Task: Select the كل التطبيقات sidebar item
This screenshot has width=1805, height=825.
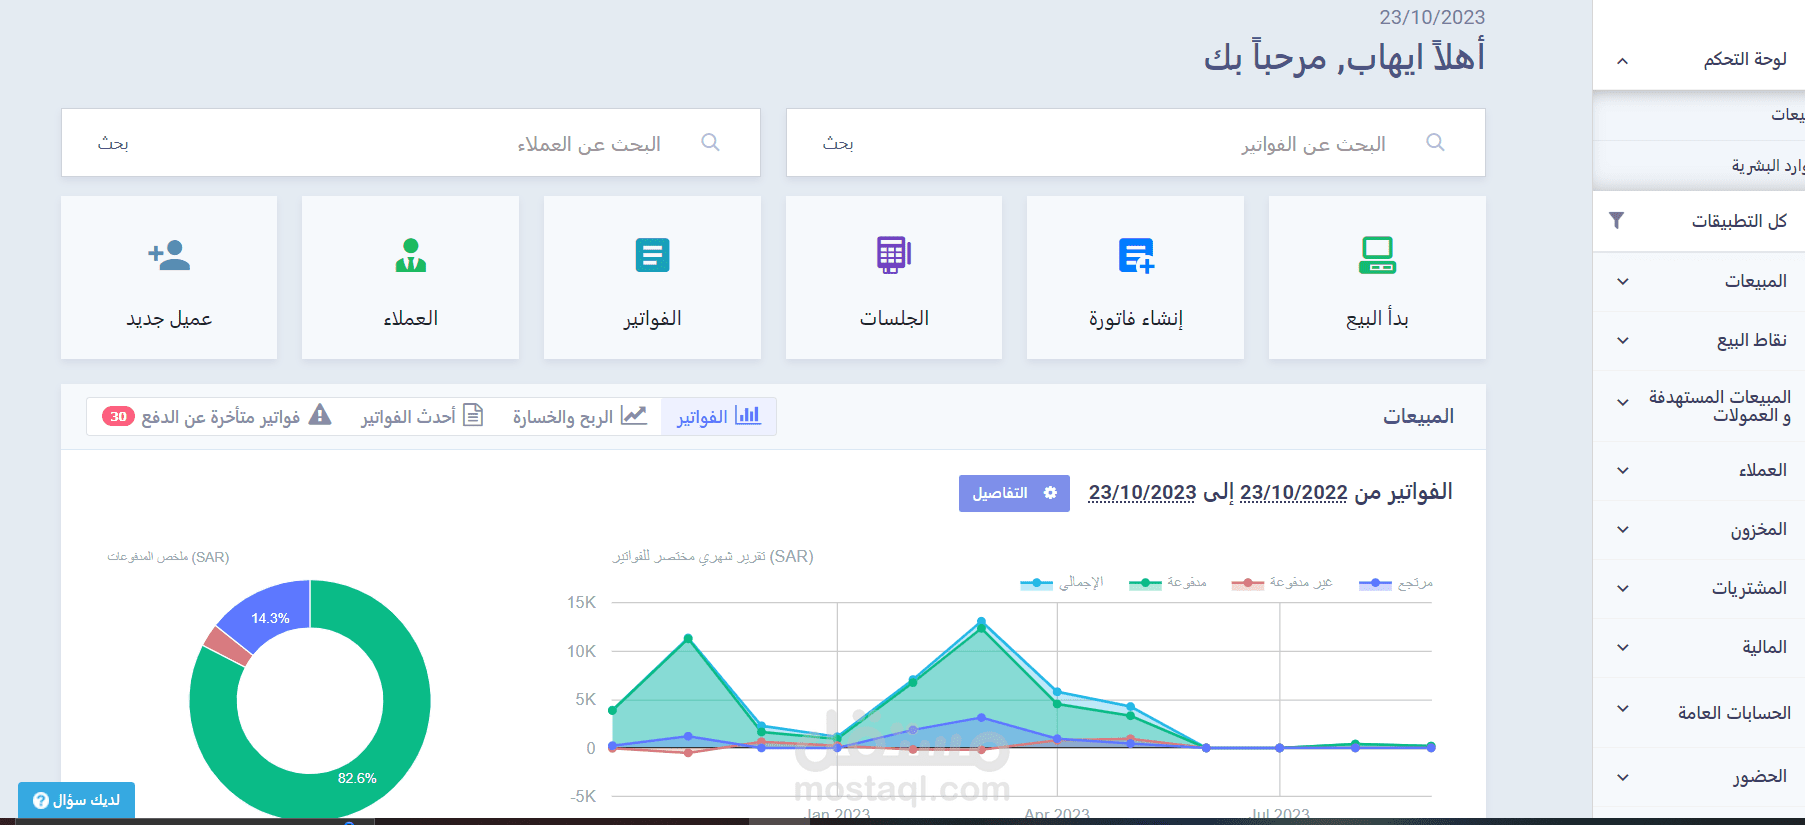Action: [1699, 220]
